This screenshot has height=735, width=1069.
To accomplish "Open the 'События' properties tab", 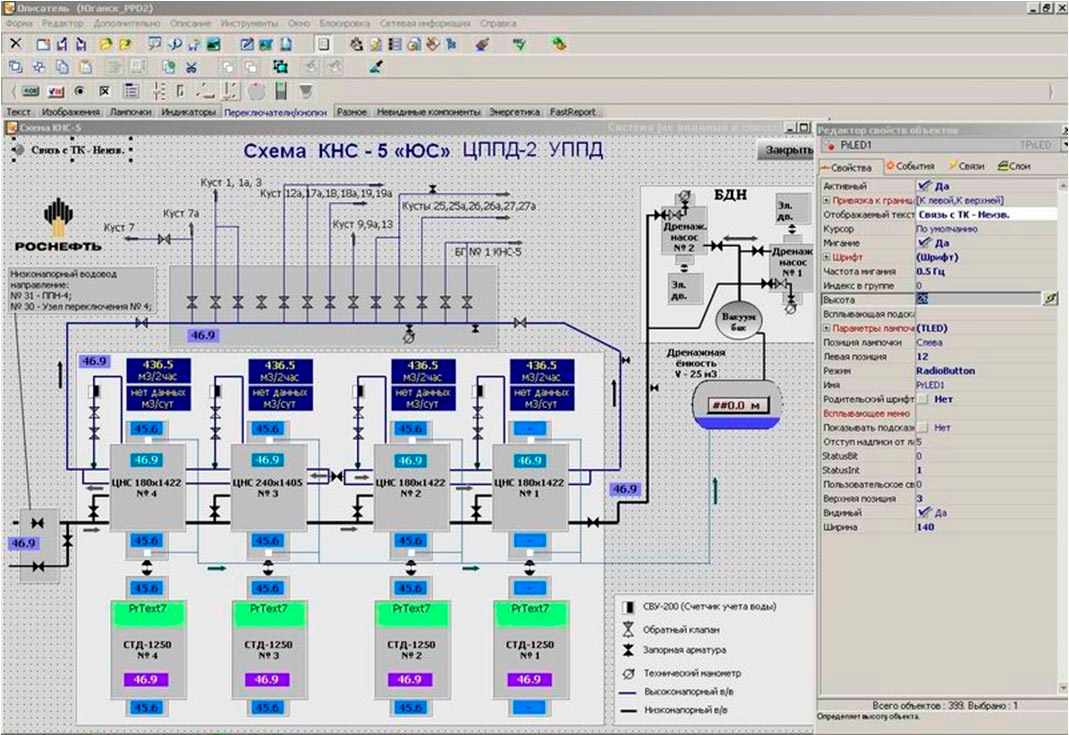I will tap(910, 166).
